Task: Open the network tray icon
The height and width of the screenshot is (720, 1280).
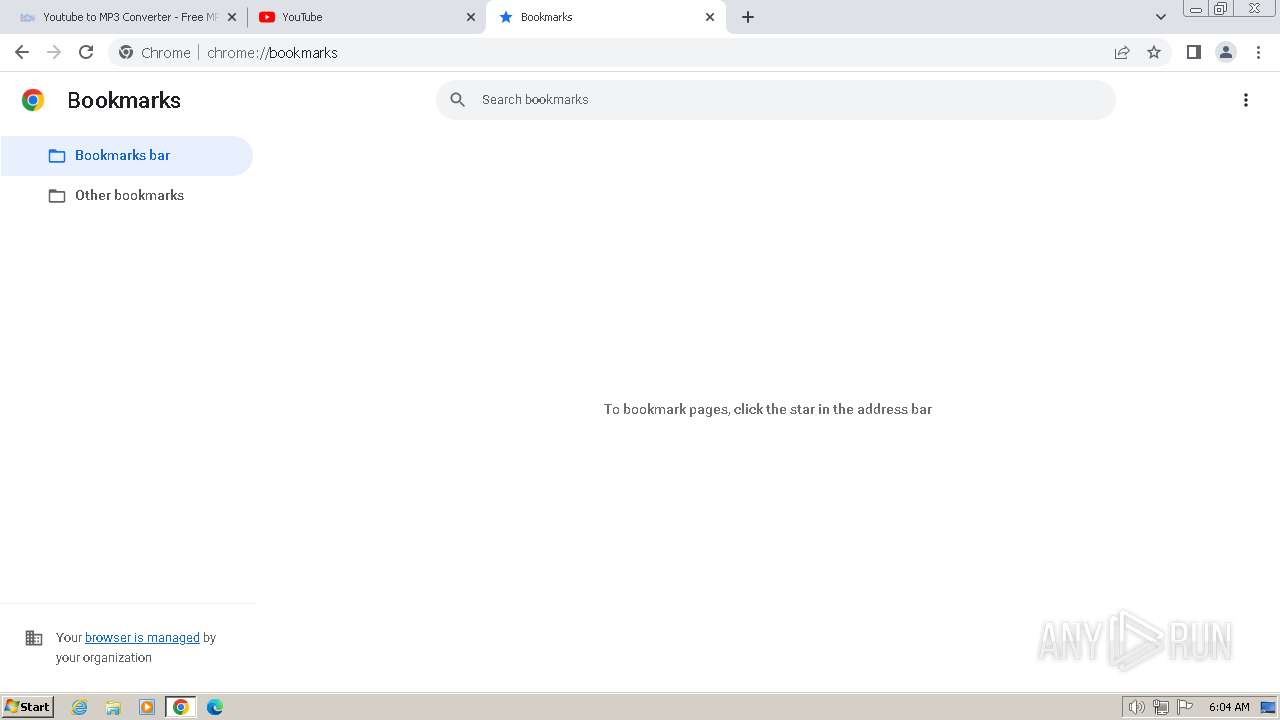Action: (1161, 707)
